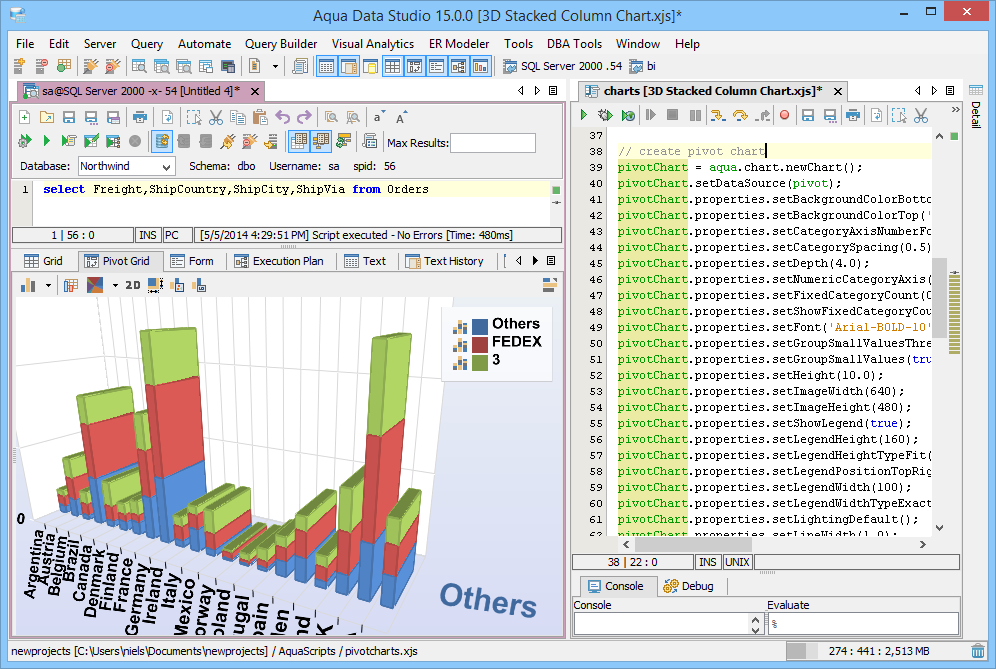The image size is (996, 669).
Task: Click the Redo arrow in query toolbar
Action: coord(305,117)
